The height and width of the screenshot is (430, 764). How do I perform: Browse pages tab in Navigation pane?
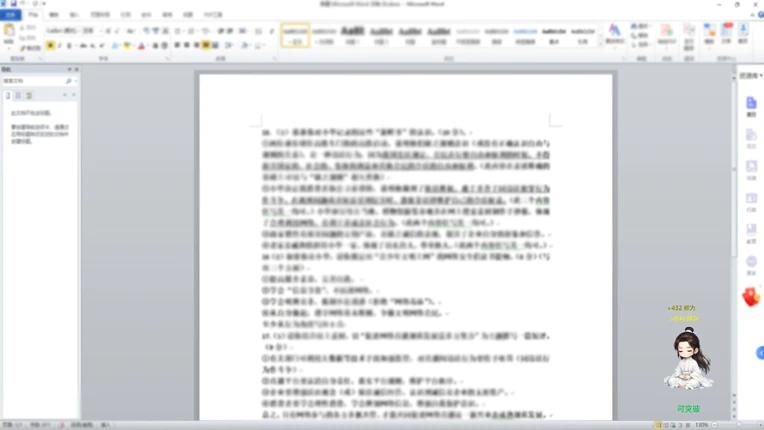tap(18, 95)
